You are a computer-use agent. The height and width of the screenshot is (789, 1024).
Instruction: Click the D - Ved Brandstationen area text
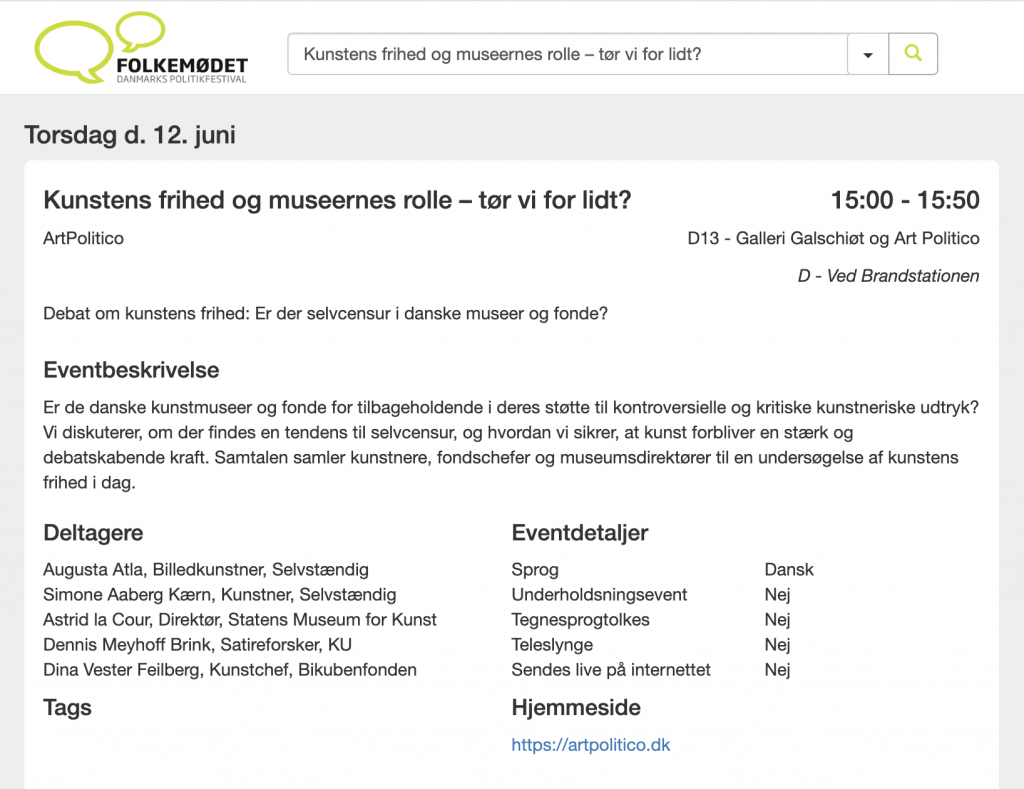click(888, 276)
